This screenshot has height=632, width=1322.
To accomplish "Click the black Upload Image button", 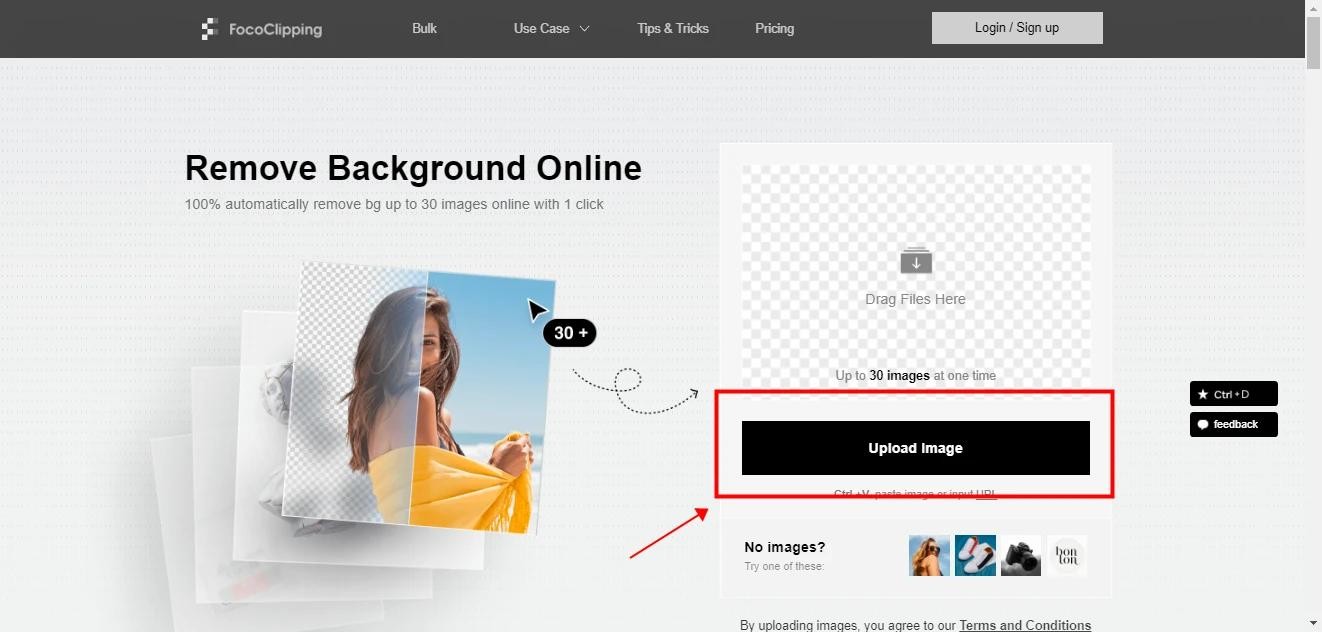I will point(915,448).
